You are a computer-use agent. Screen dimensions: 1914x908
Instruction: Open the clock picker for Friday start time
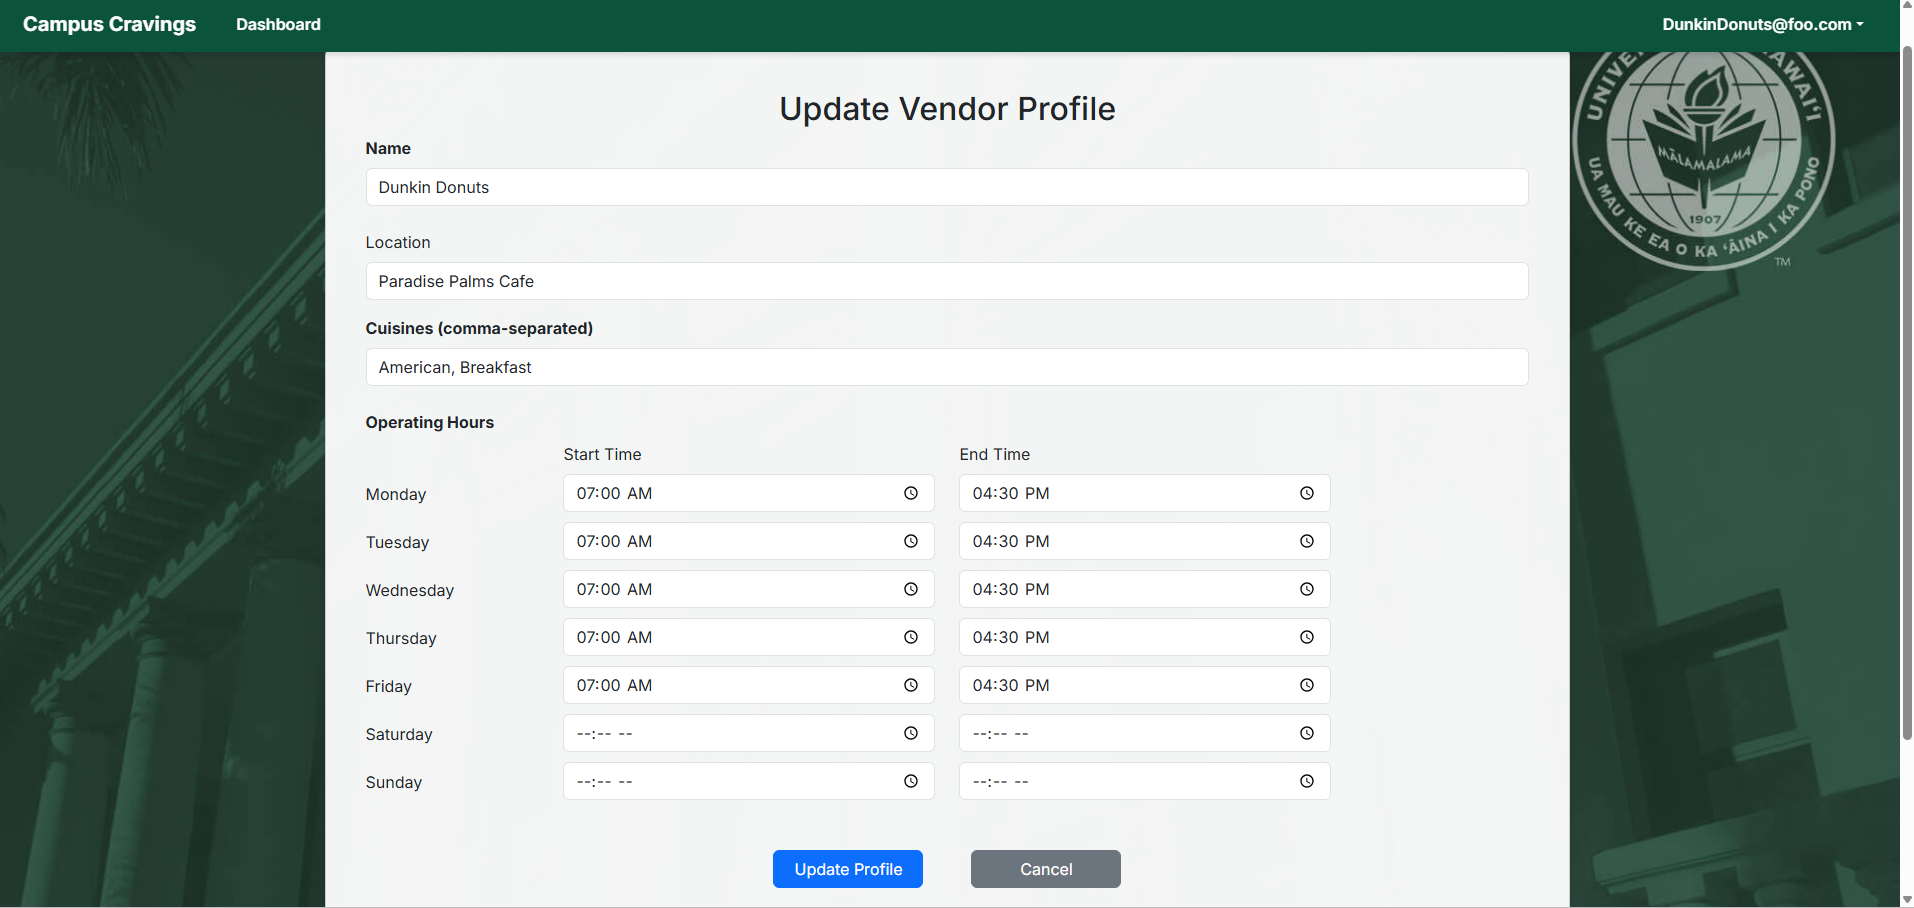[910, 685]
